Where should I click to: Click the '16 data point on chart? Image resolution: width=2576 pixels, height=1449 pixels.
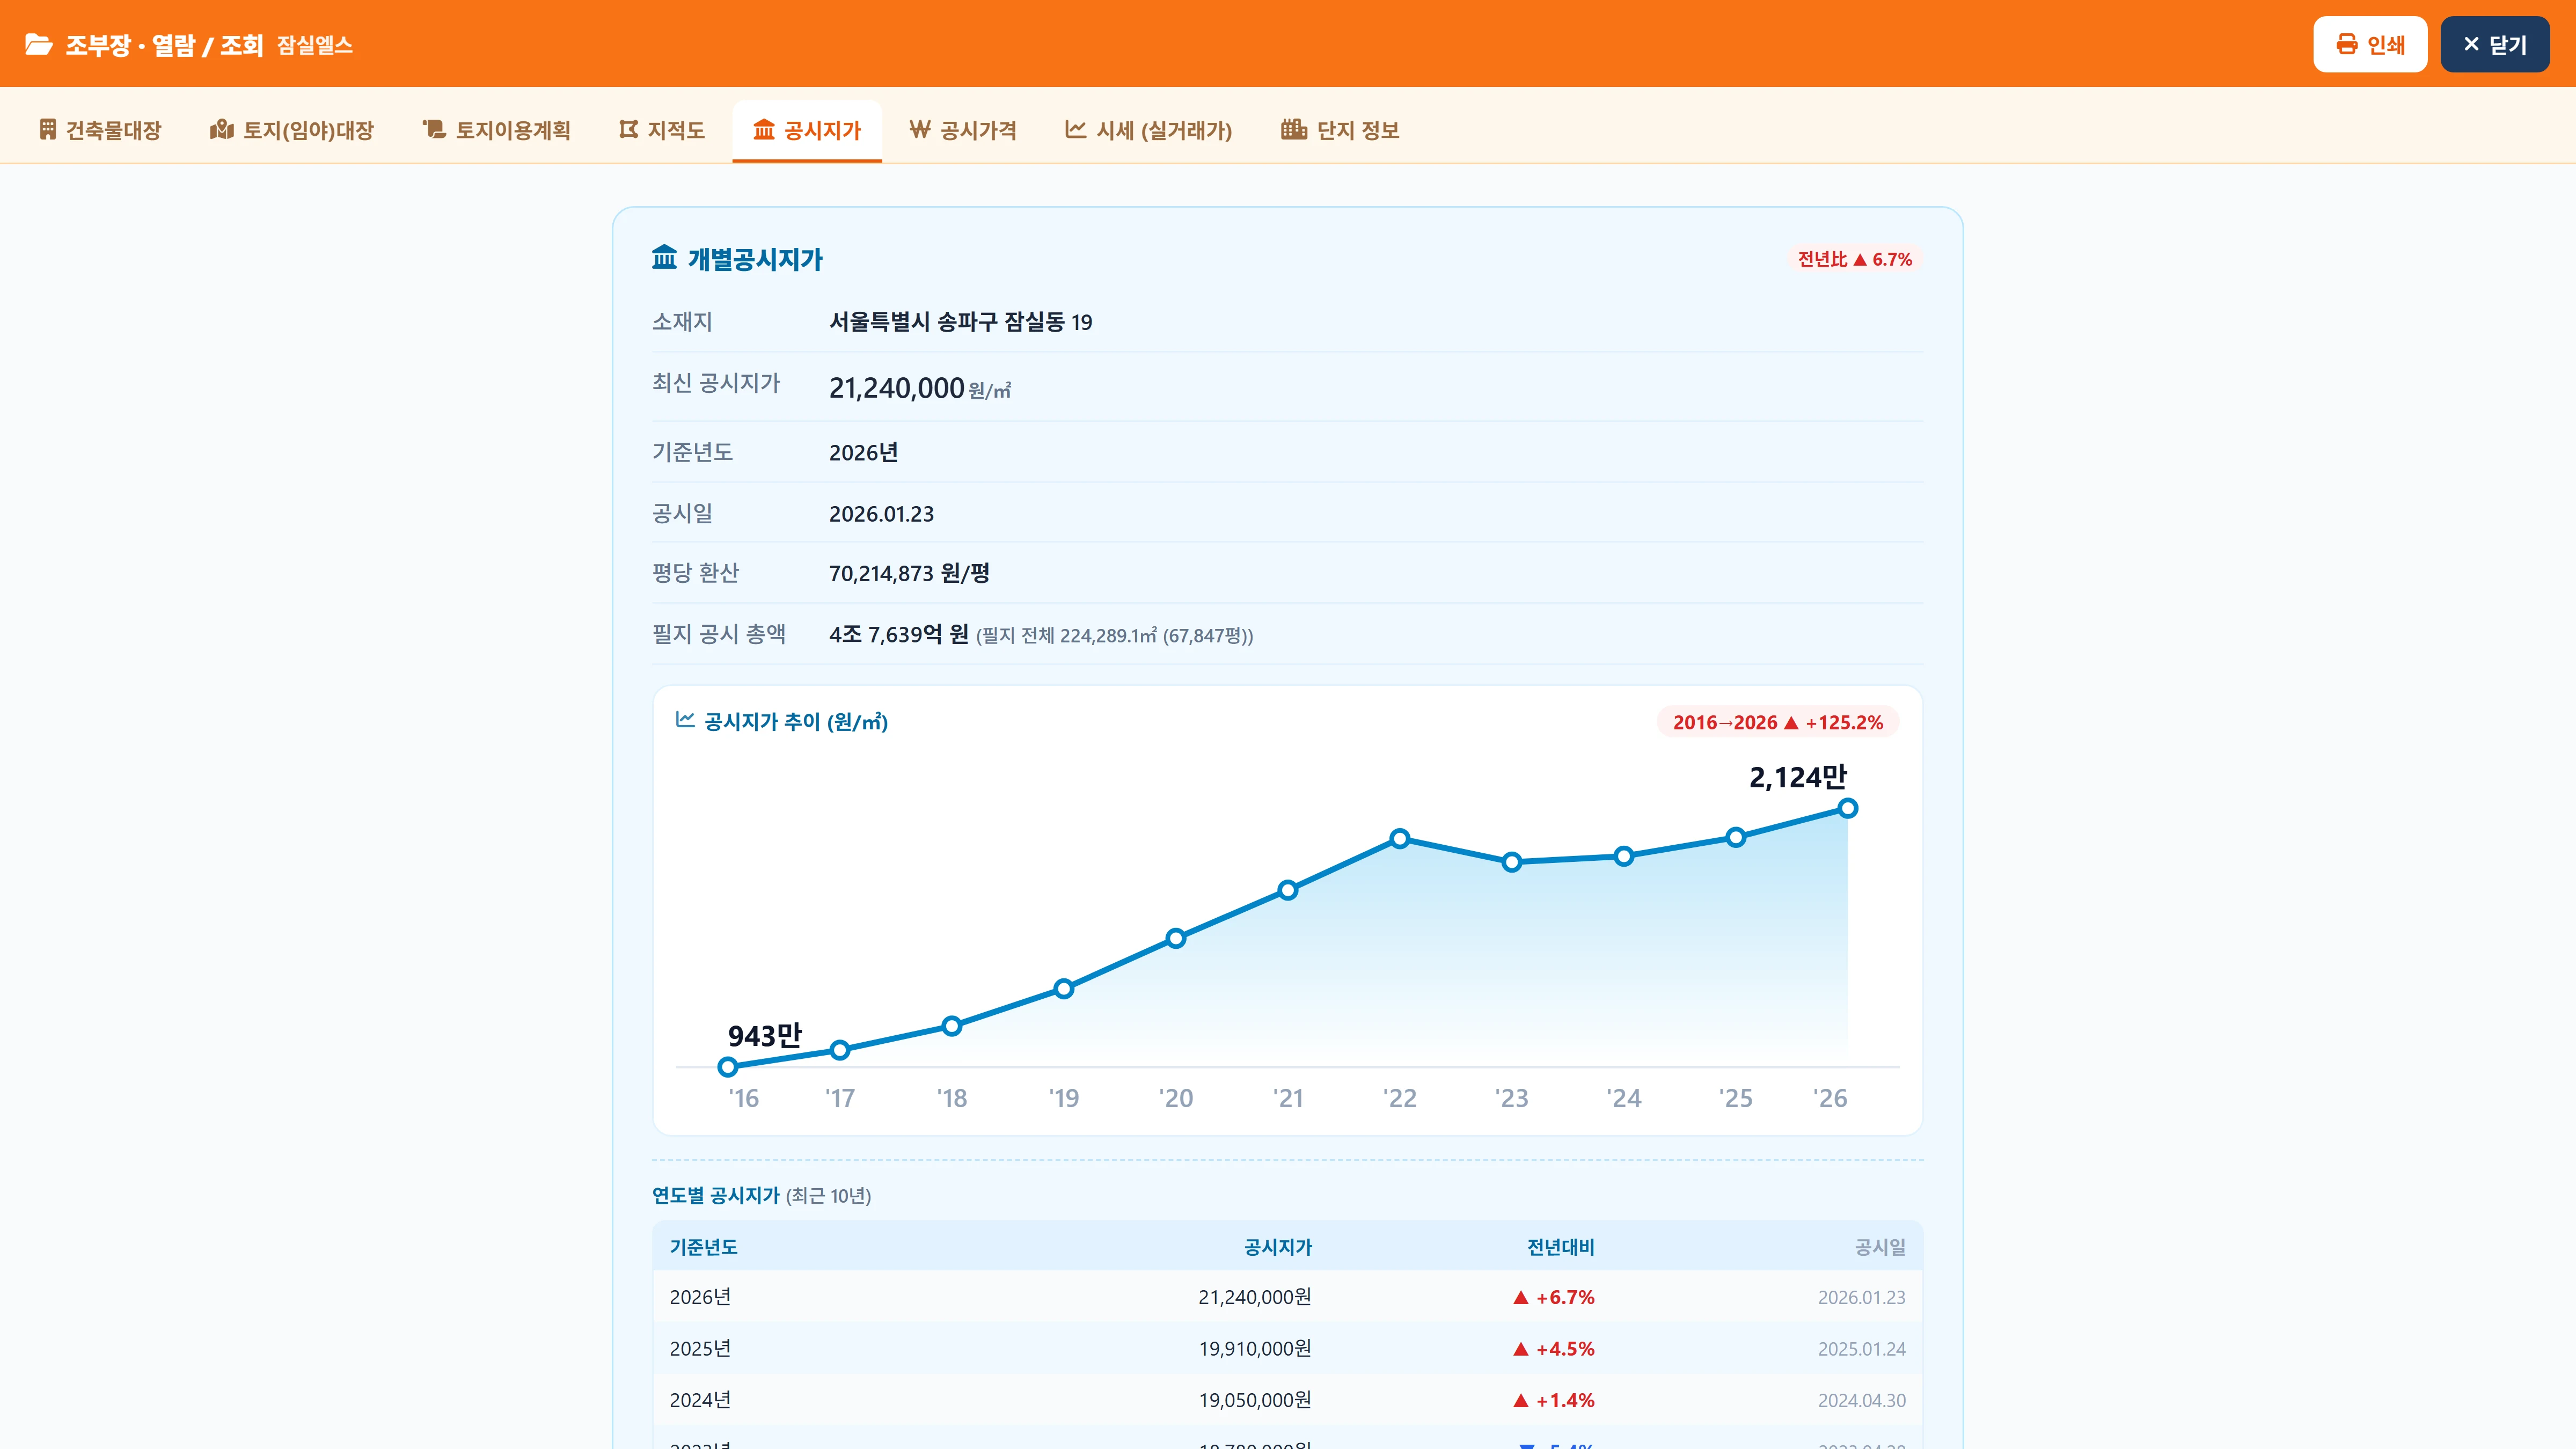coord(728,1067)
